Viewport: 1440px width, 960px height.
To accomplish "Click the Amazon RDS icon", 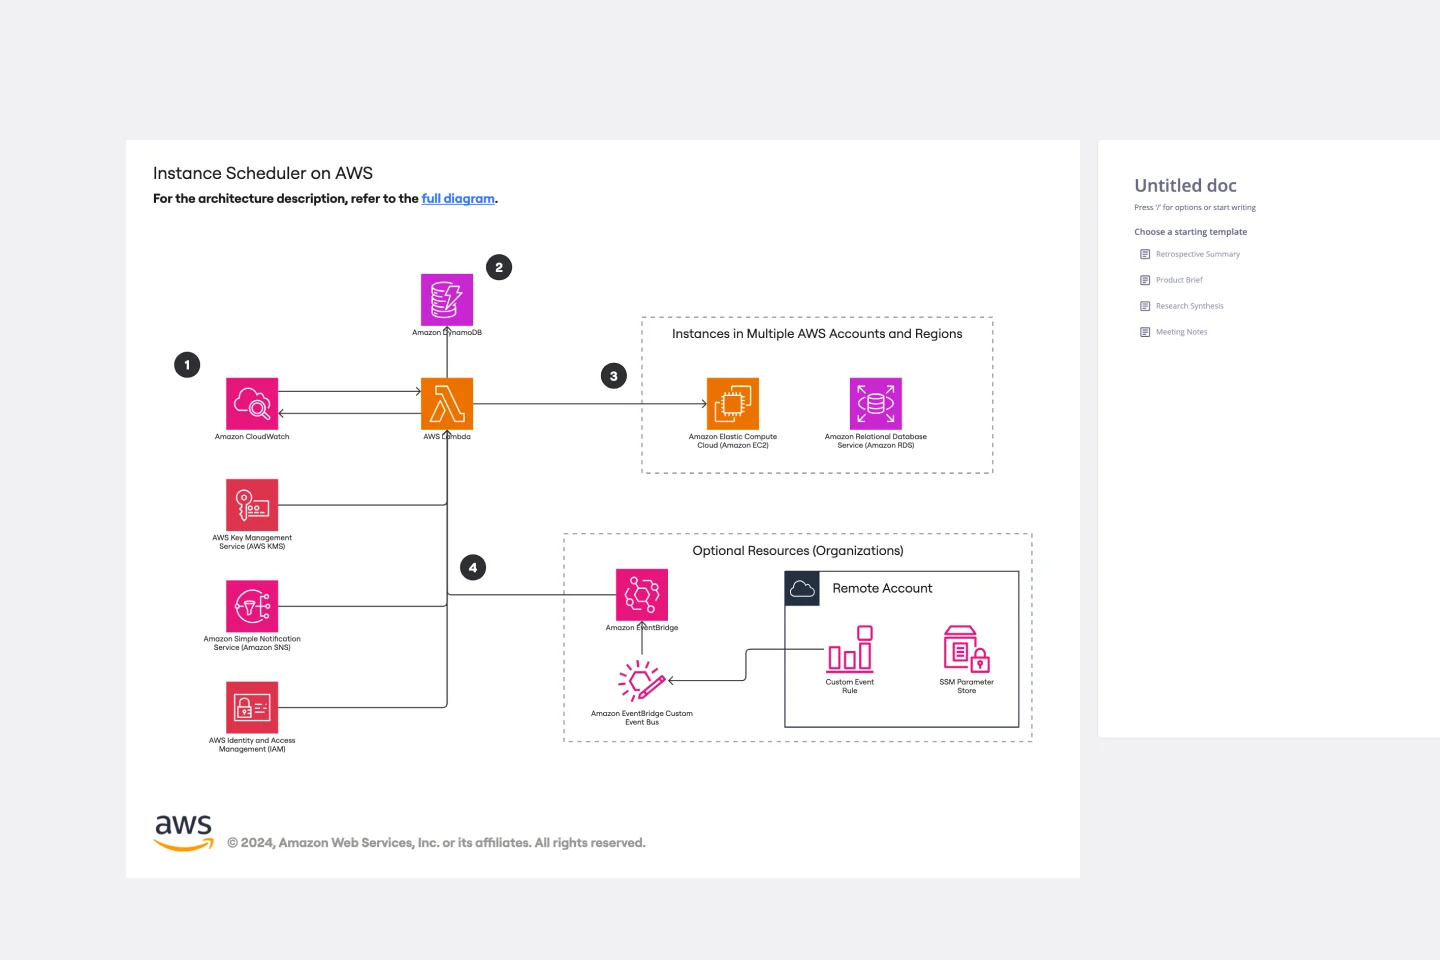I will [x=876, y=404].
